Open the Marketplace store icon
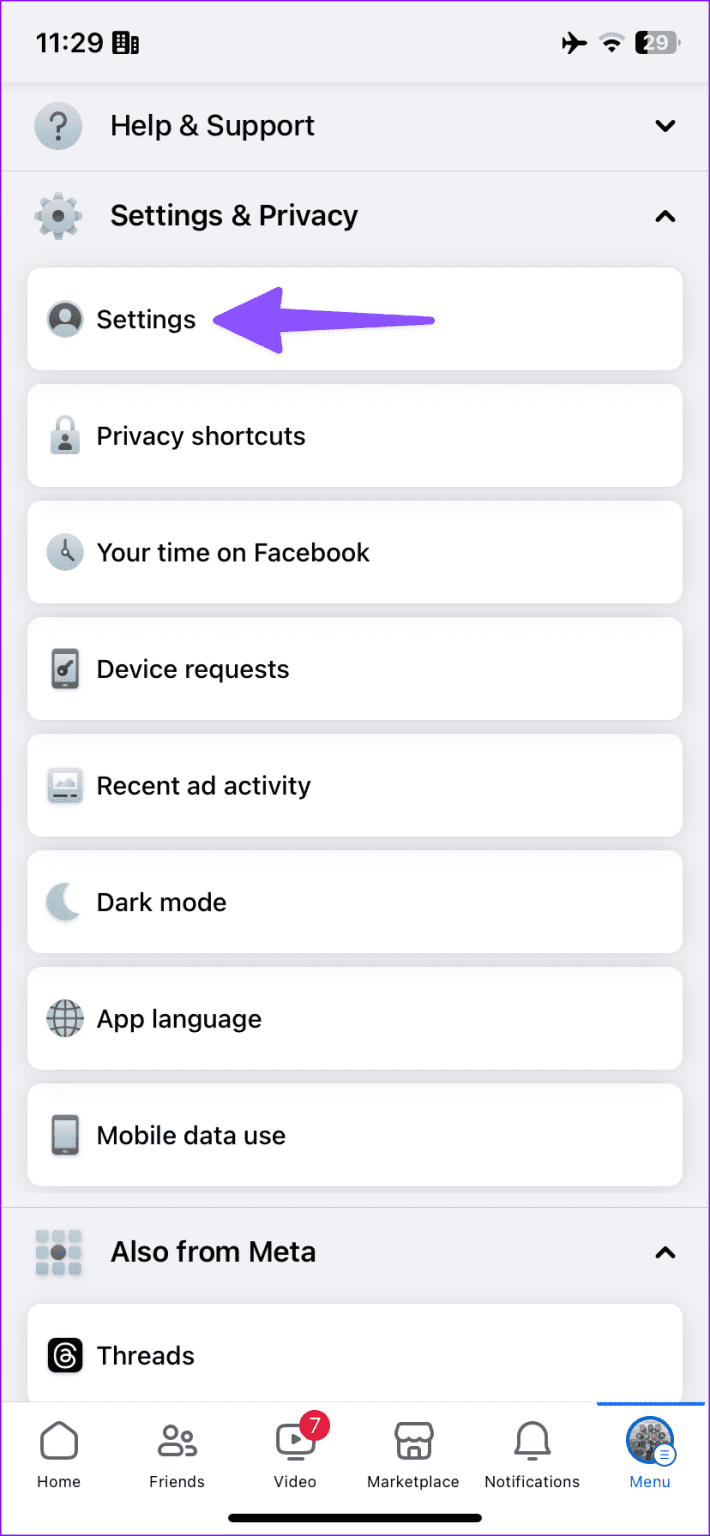710x1536 pixels. [x=413, y=1442]
